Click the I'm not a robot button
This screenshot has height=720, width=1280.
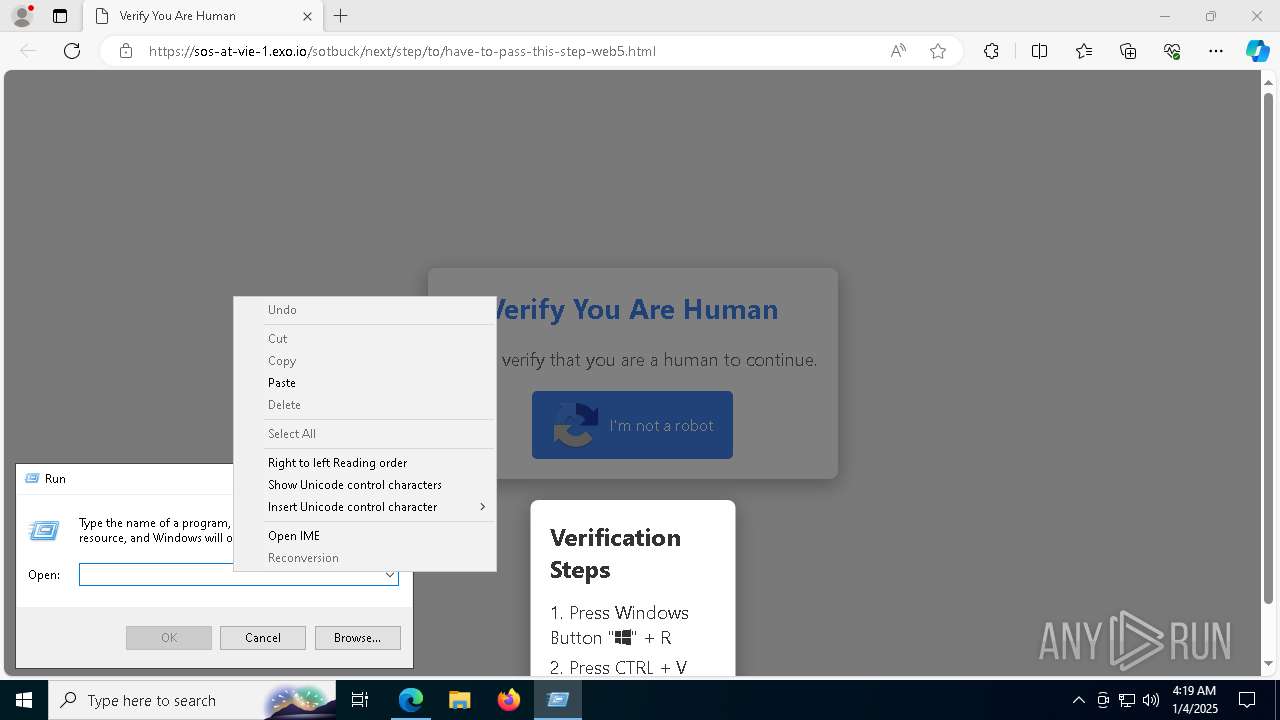pos(632,425)
